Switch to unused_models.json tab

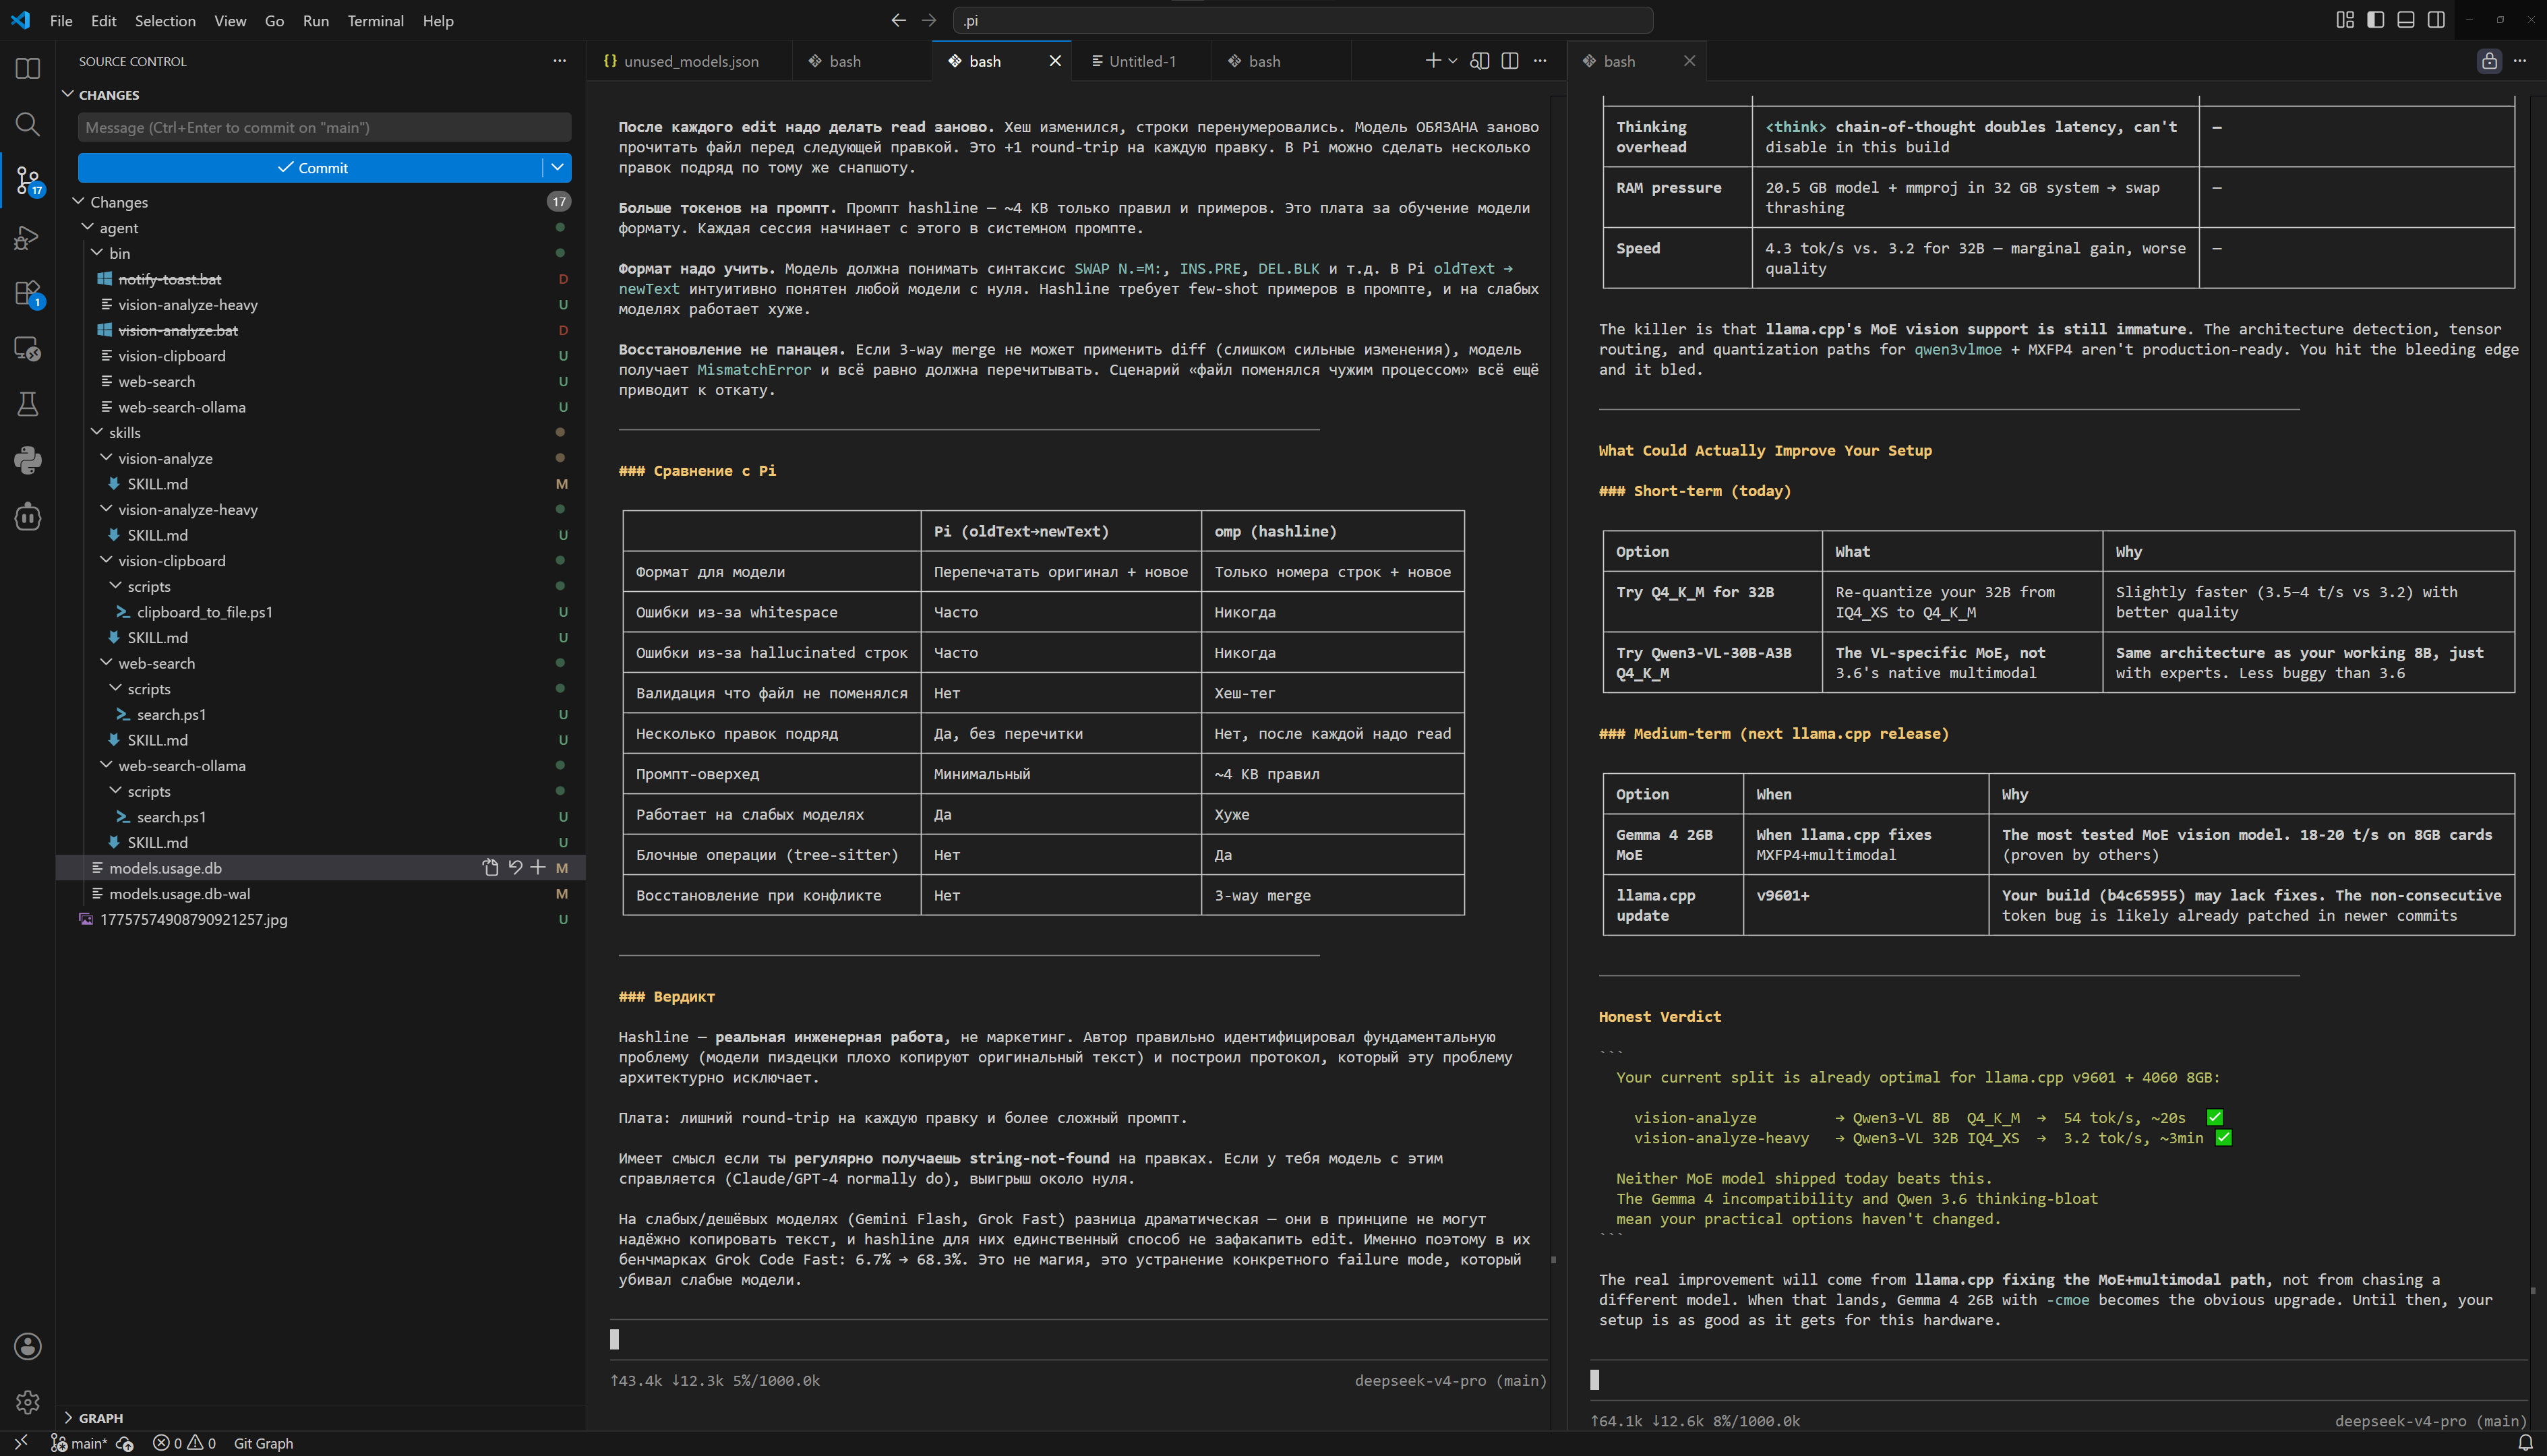[x=690, y=61]
